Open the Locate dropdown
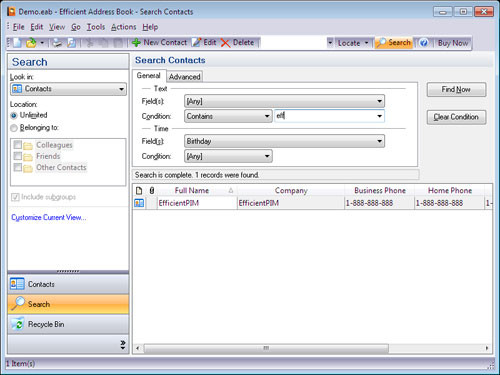The width and height of the screenshot is (500, 375). pos(353,43)
